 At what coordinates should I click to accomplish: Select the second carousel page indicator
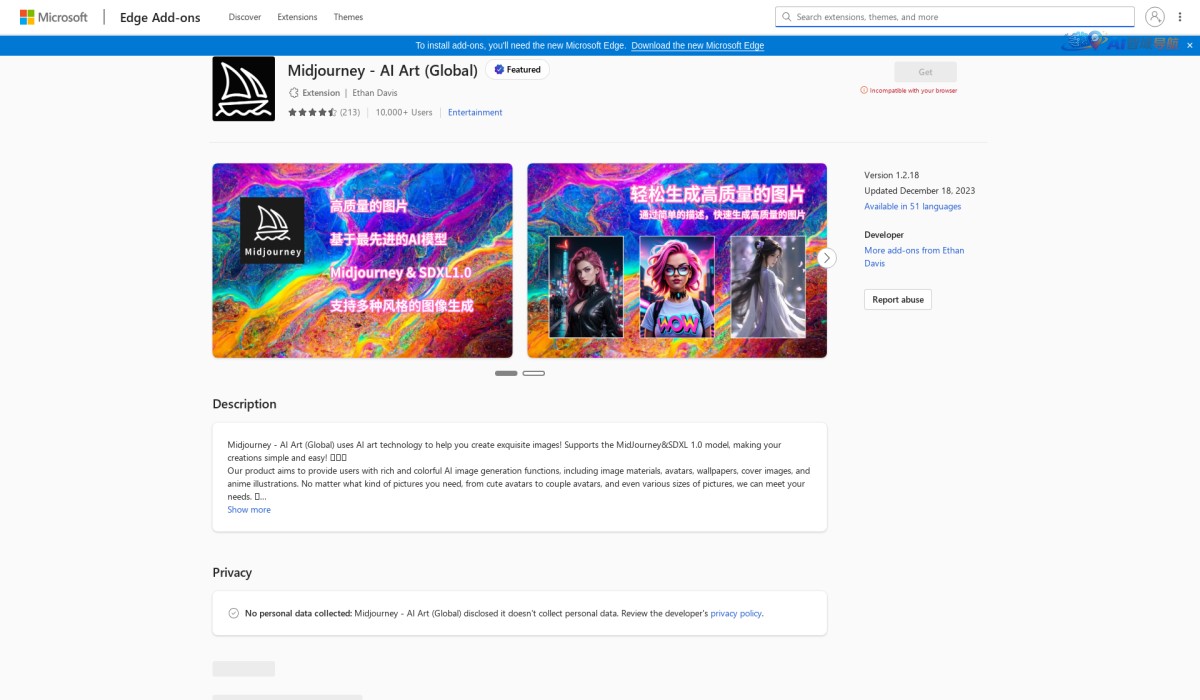535,372
